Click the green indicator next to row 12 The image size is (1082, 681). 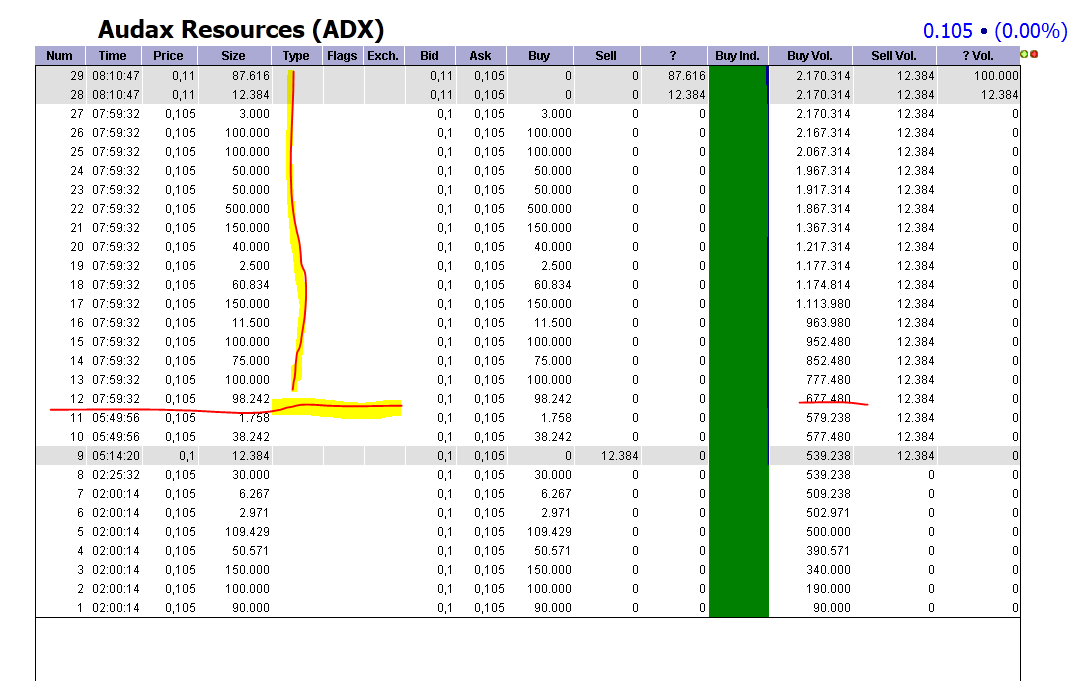point(737,398)
